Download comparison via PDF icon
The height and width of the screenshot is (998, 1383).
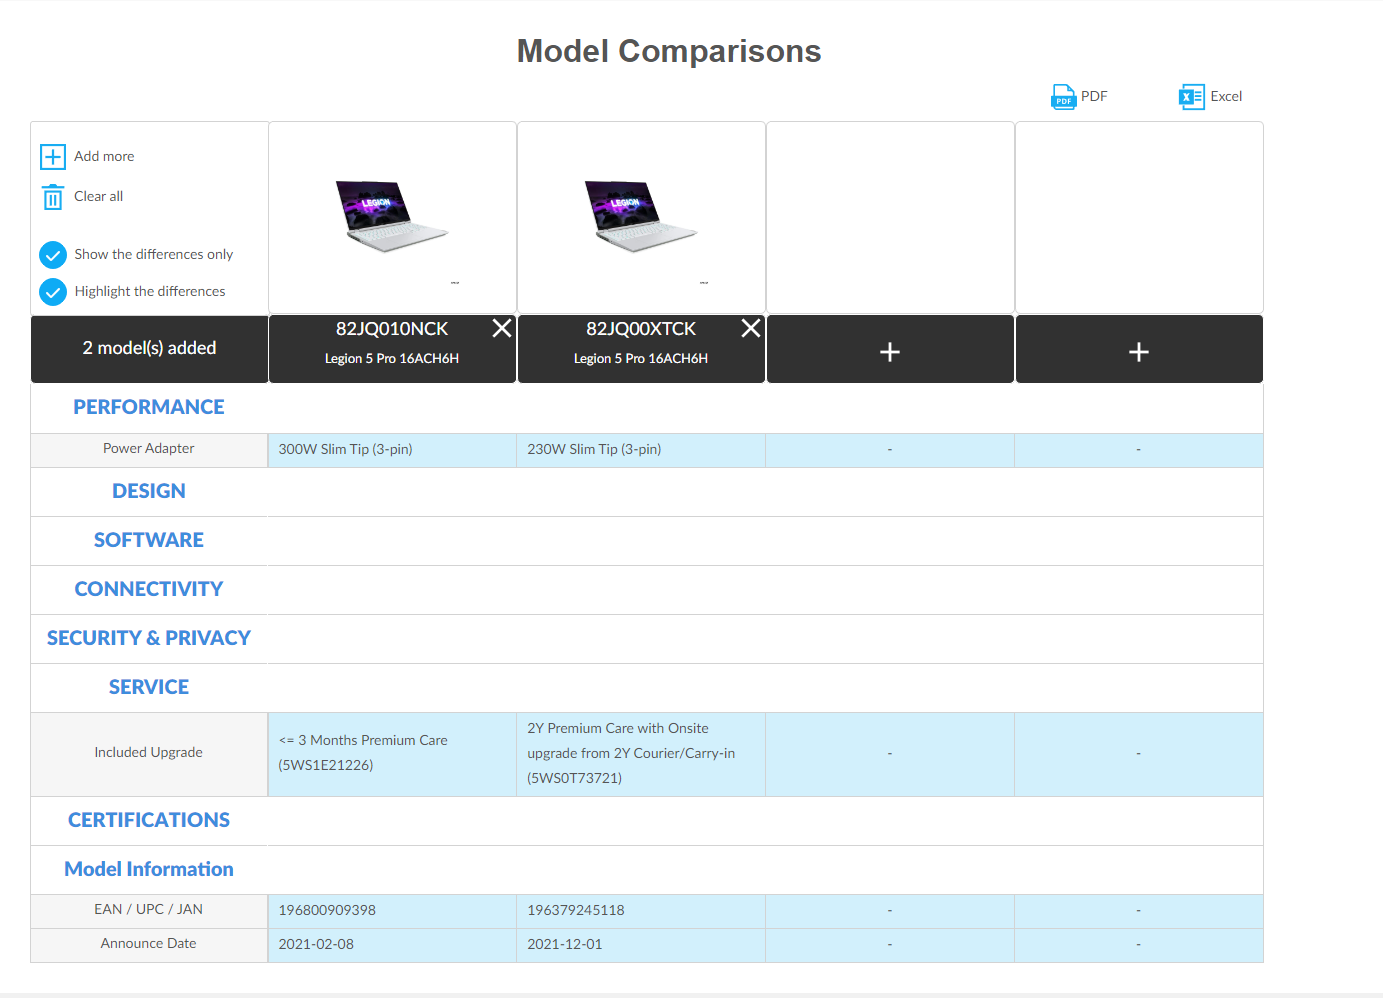tap(1063, 97)
